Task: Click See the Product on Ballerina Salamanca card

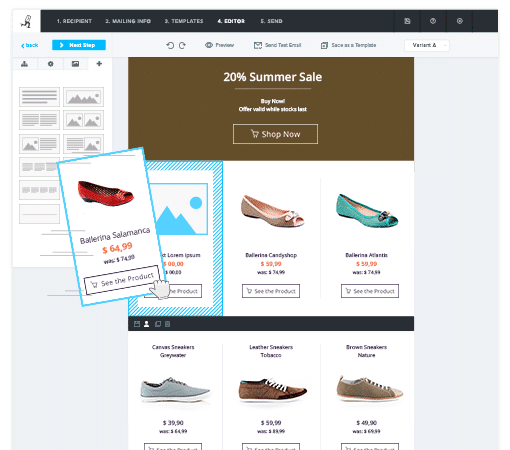Action: point(122,280)
